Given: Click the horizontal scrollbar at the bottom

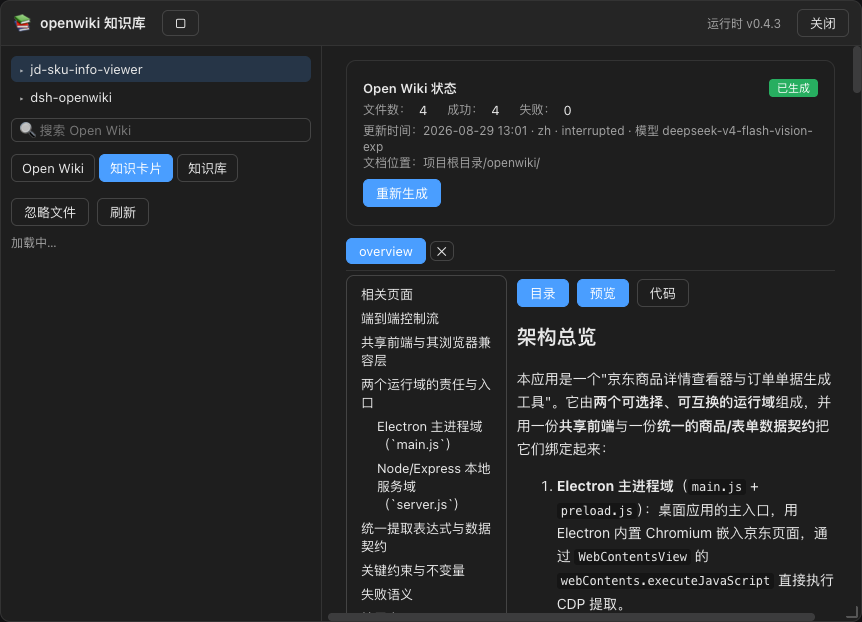Looking at the screenshot, I should point(571,617).
